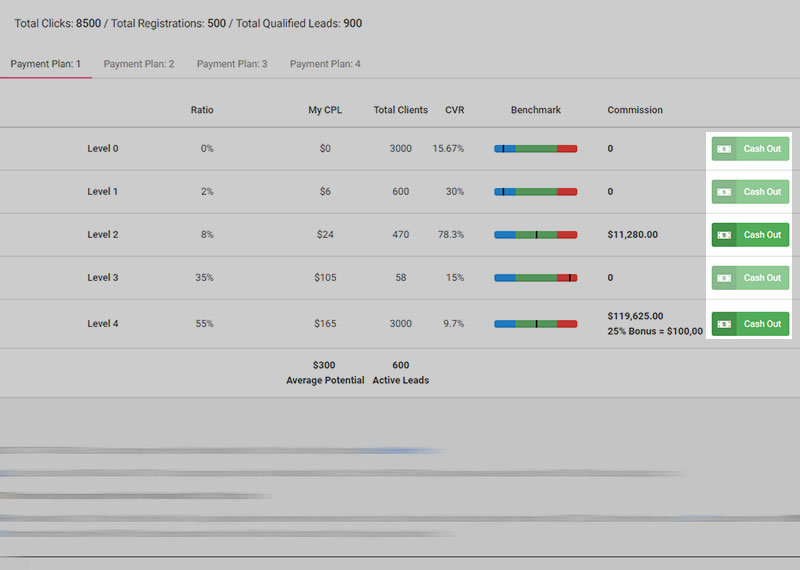The width and height of the screenshot is (800, 570).
Task: Click the money icon in Level 4 row
Action: (724, 324)
